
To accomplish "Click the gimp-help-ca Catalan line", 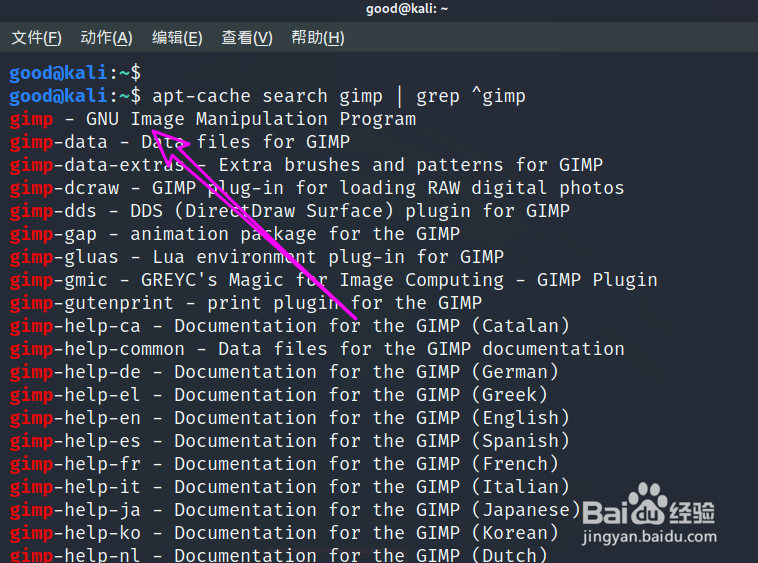I will point(290,326).
